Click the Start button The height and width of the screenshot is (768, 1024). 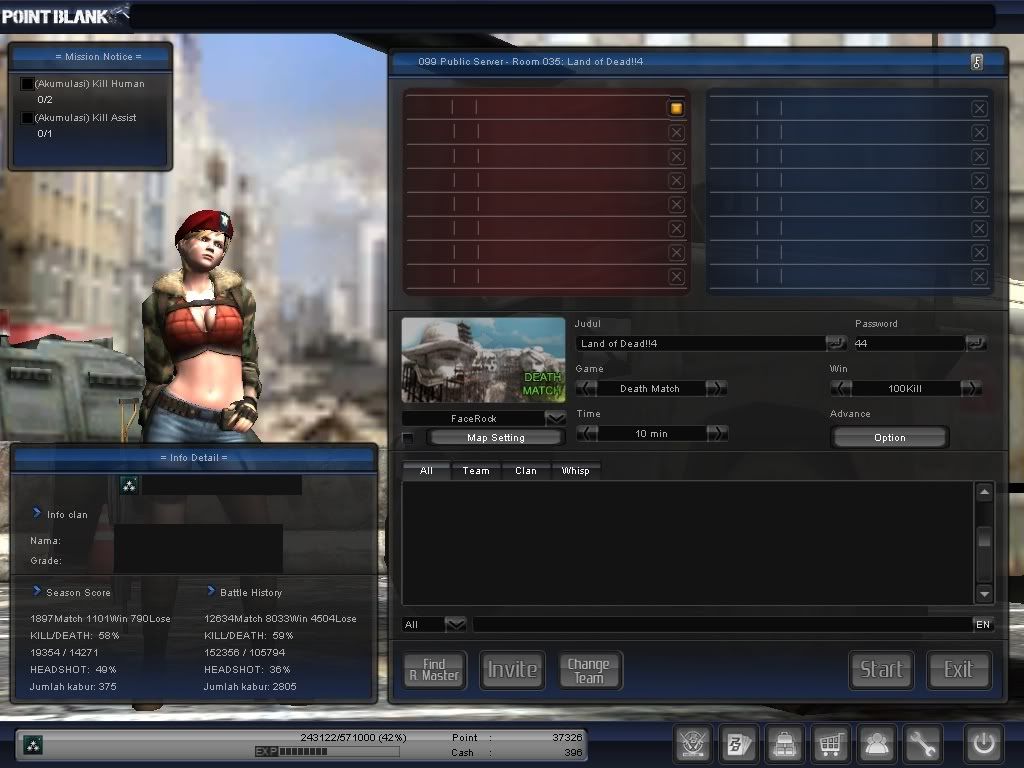tap(882, 670)
